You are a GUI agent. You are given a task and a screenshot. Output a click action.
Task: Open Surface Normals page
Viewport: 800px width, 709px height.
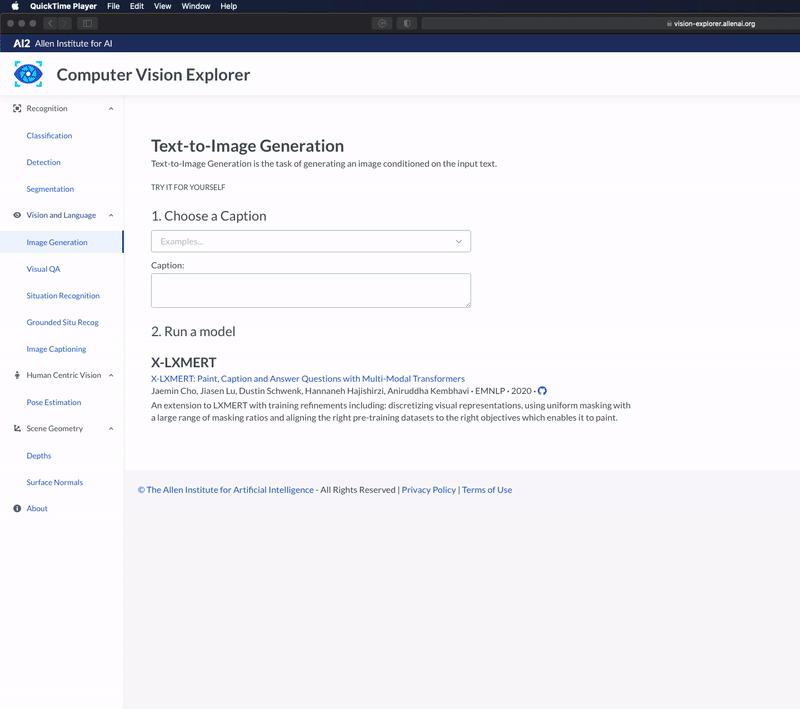pyautogui.click(x=55, y=482)
